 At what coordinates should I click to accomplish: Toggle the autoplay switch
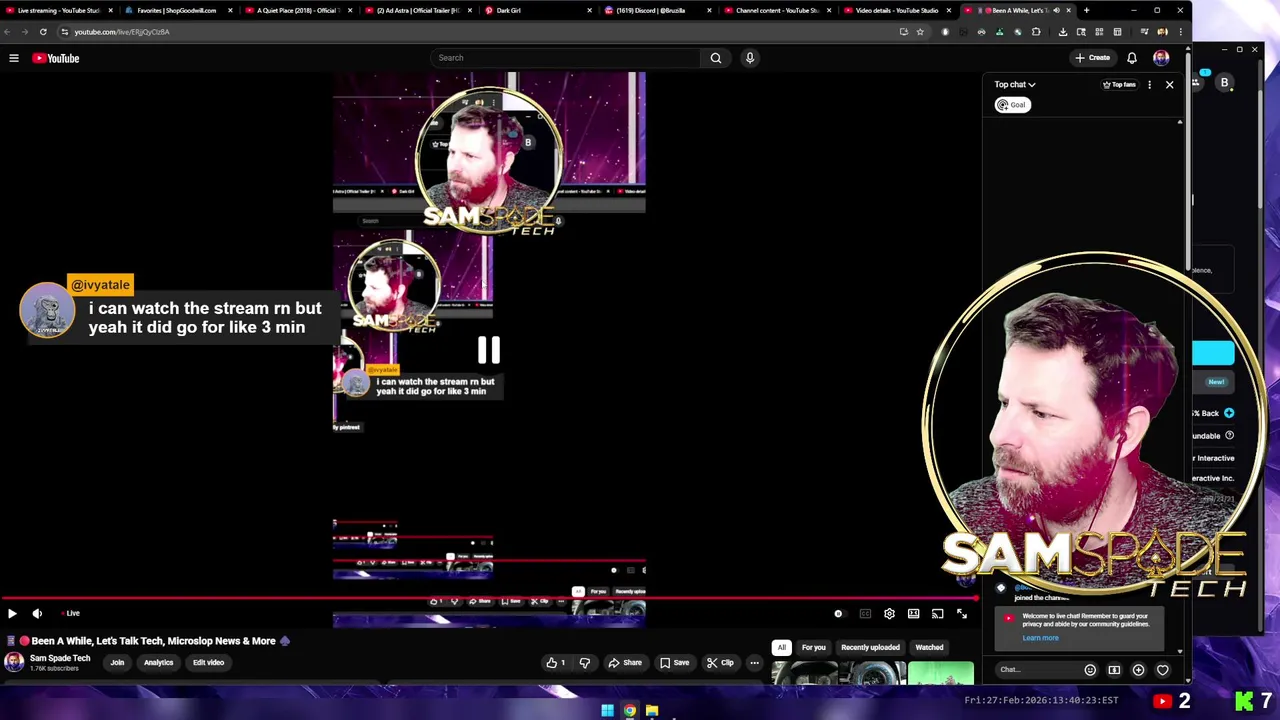[840, 614]
